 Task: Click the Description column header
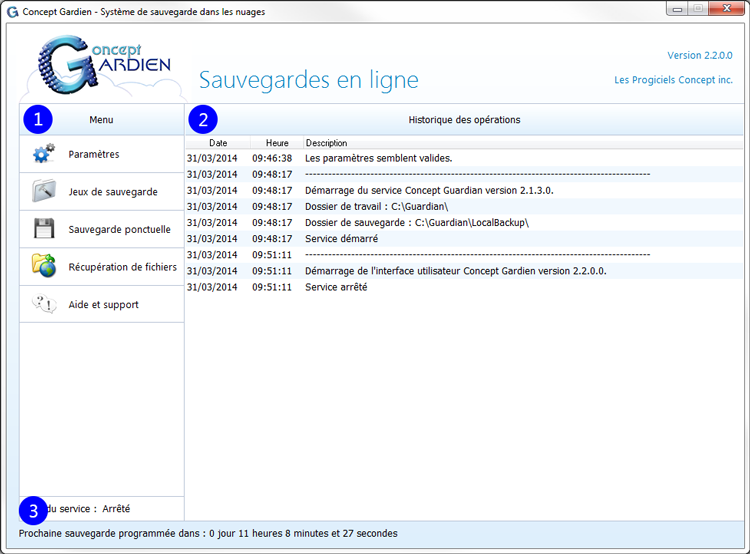pyautogui.click(x=326, y=143)
